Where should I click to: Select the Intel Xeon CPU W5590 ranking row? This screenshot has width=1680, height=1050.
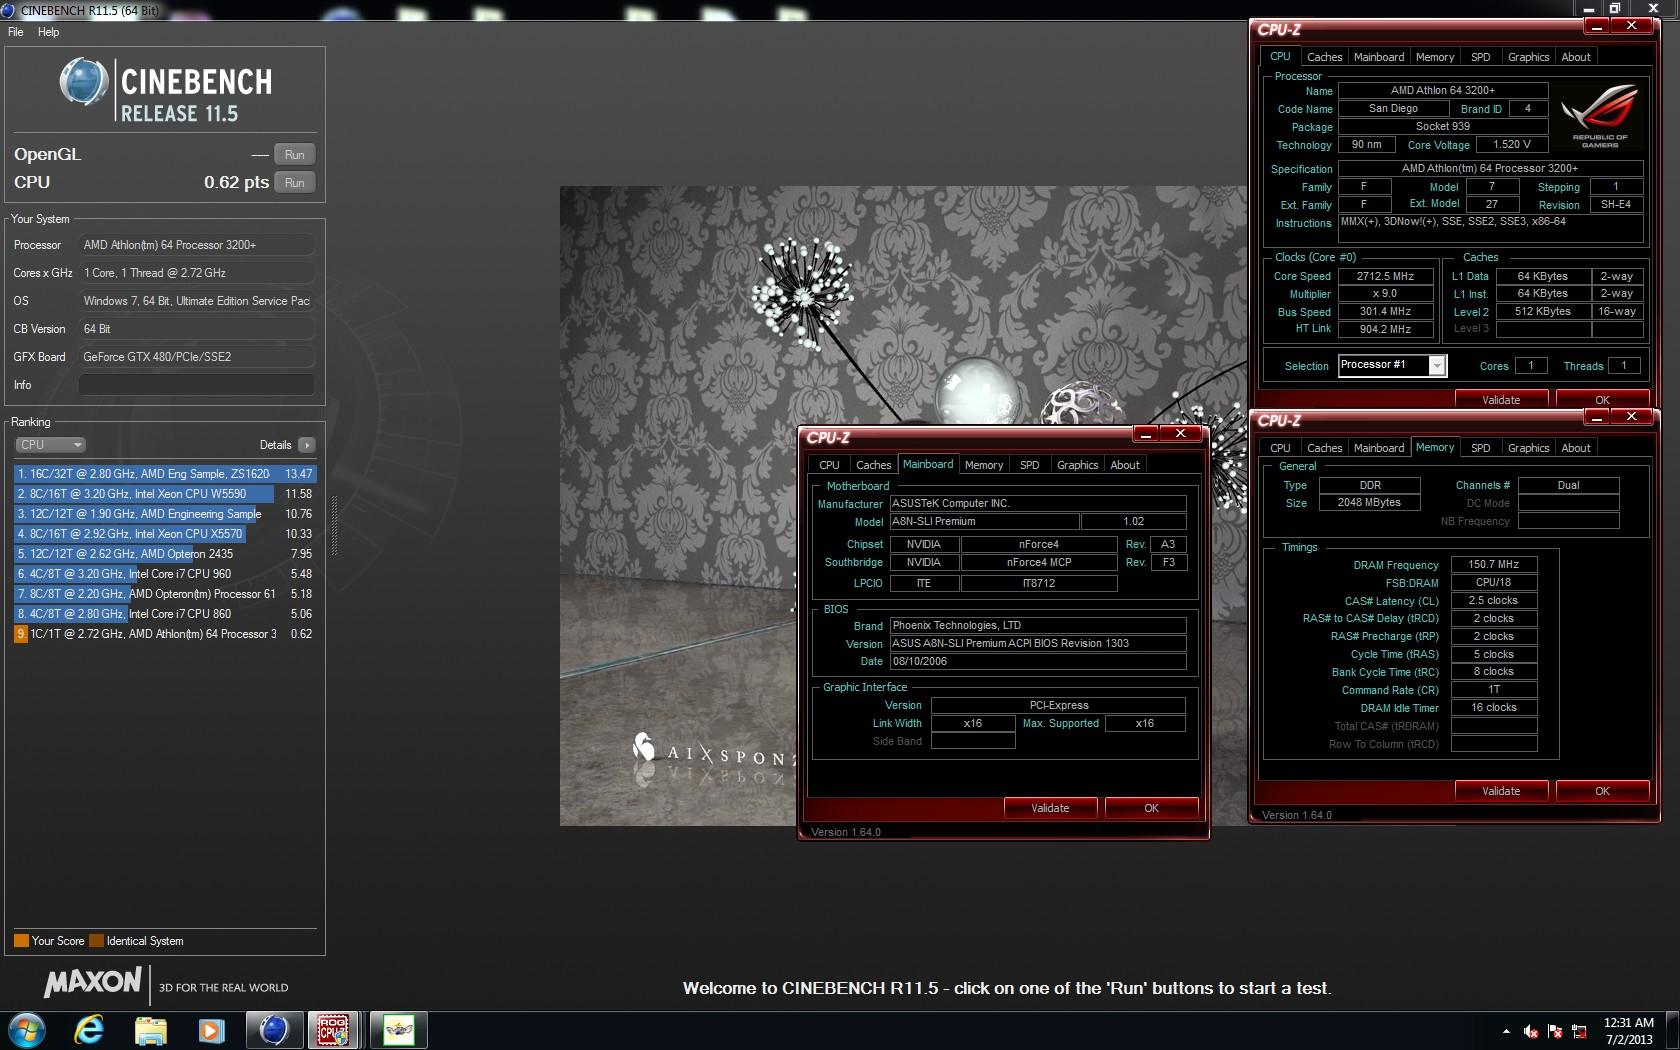pyautogui.click(x=165, y=494)
